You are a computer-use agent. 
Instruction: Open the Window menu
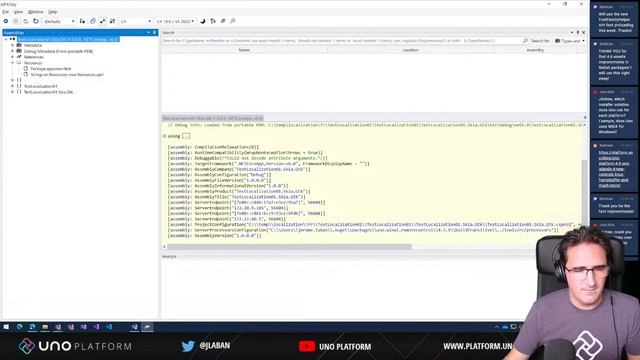(x=36, y=12)
